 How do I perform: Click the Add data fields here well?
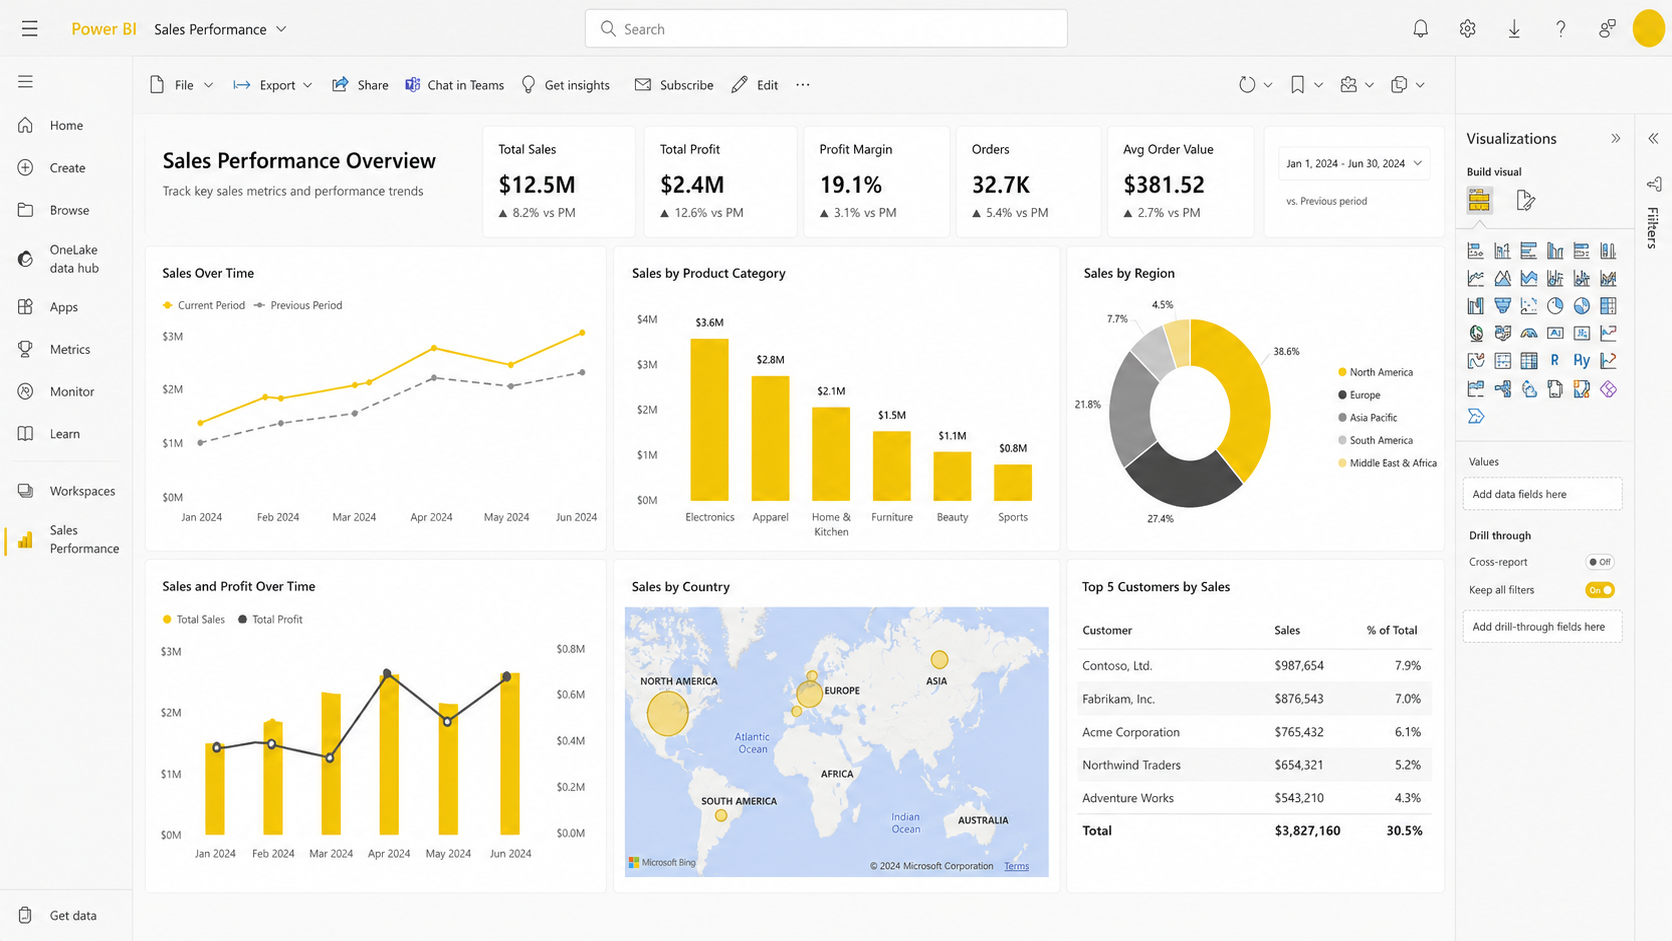point(1542,494)
